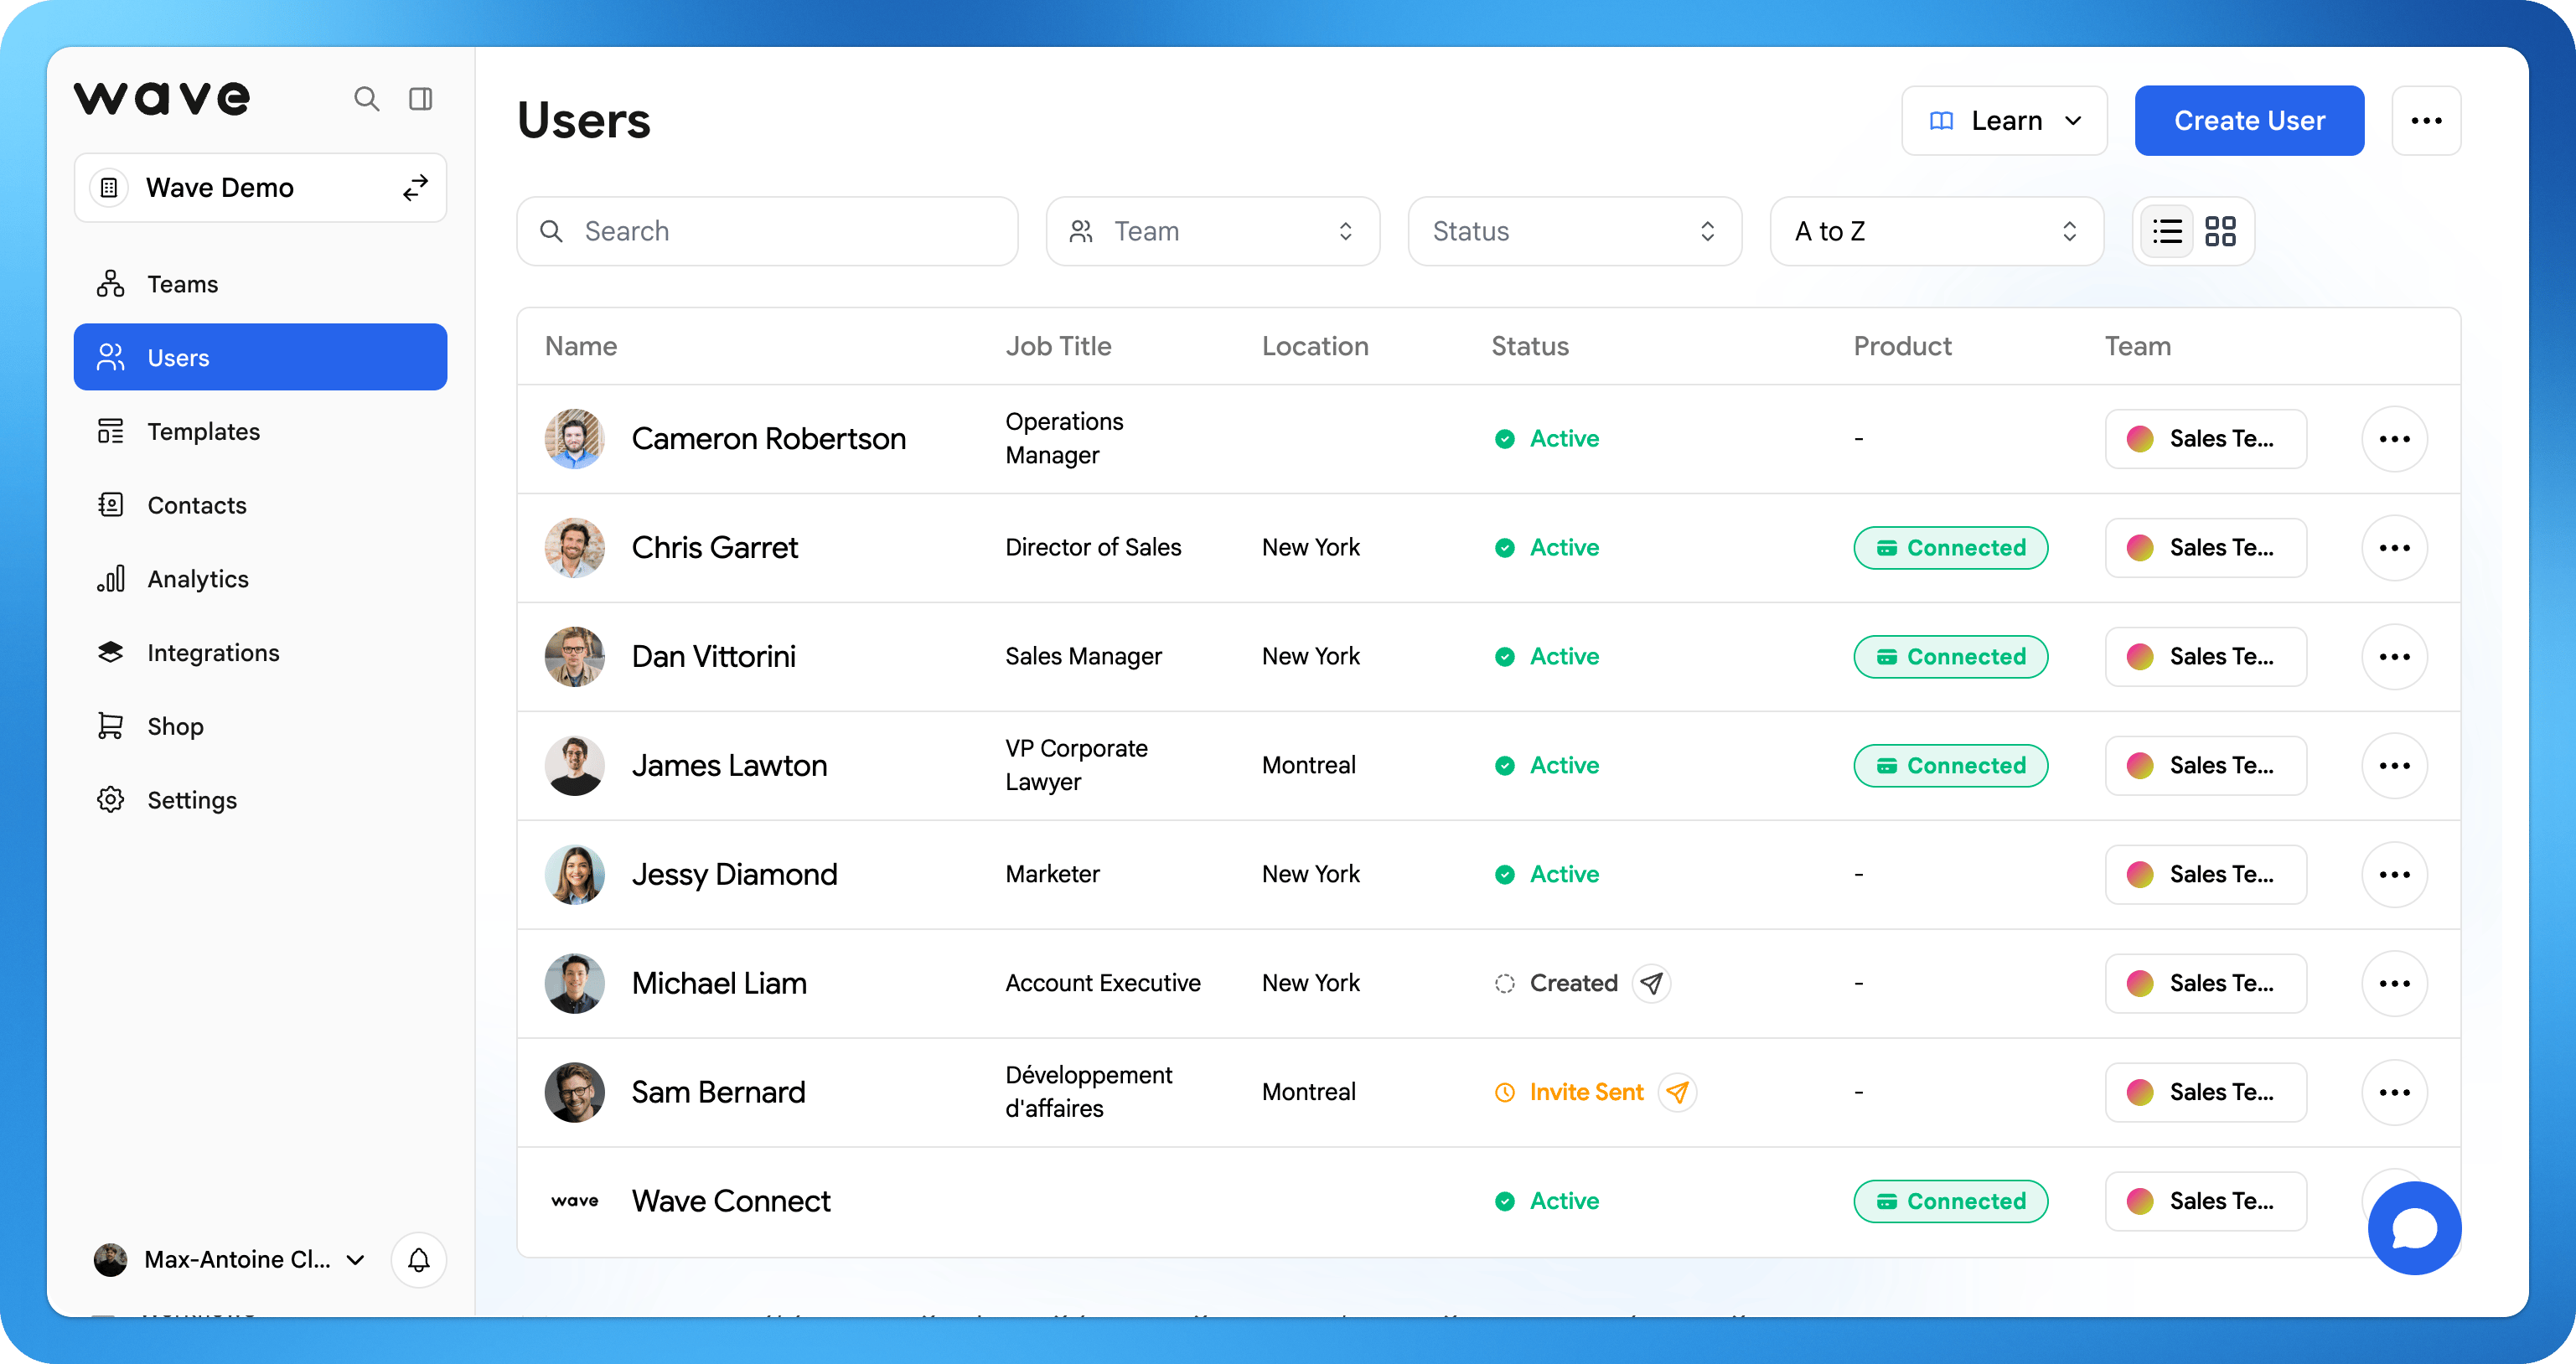Expand the Learn dropdown
This screenshot has height=1364, width=2576.
pyautogui.click(x=2004, y=121)
